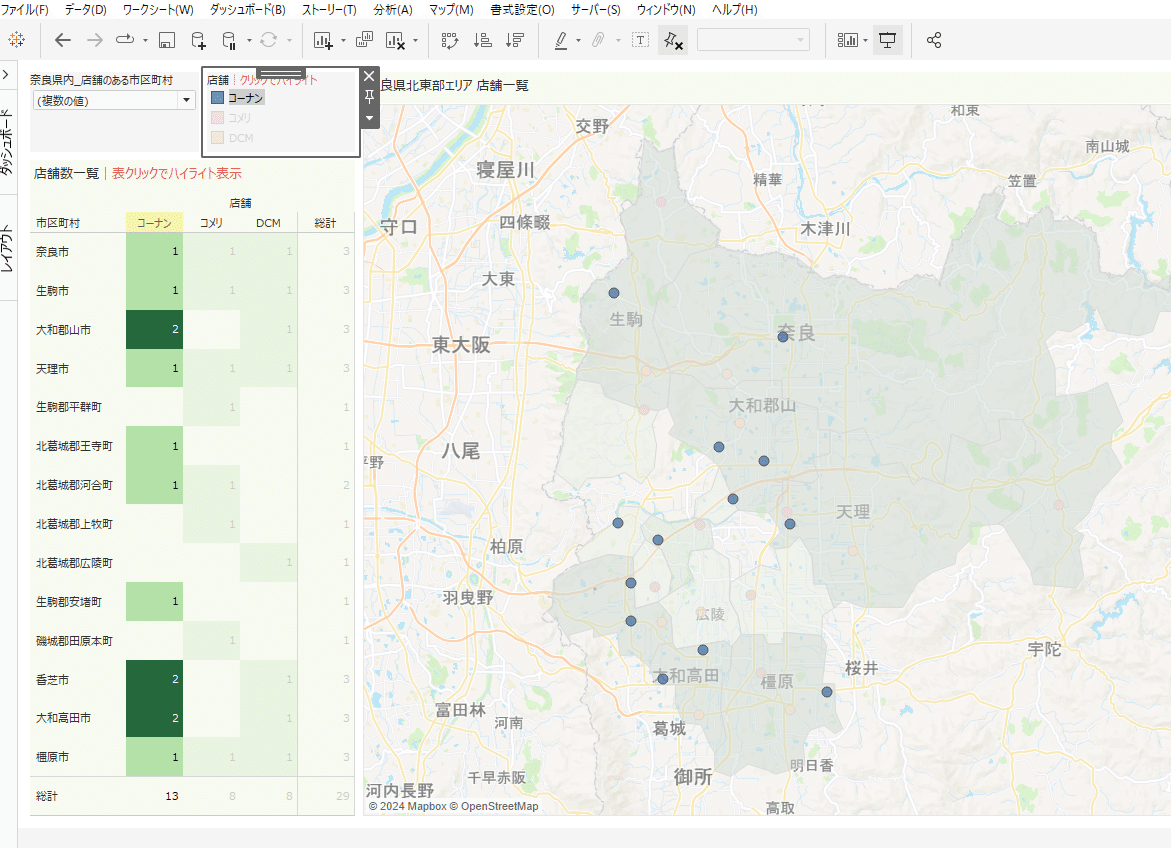Select the 大和郡山市 row label

click(x=63, y=329)
